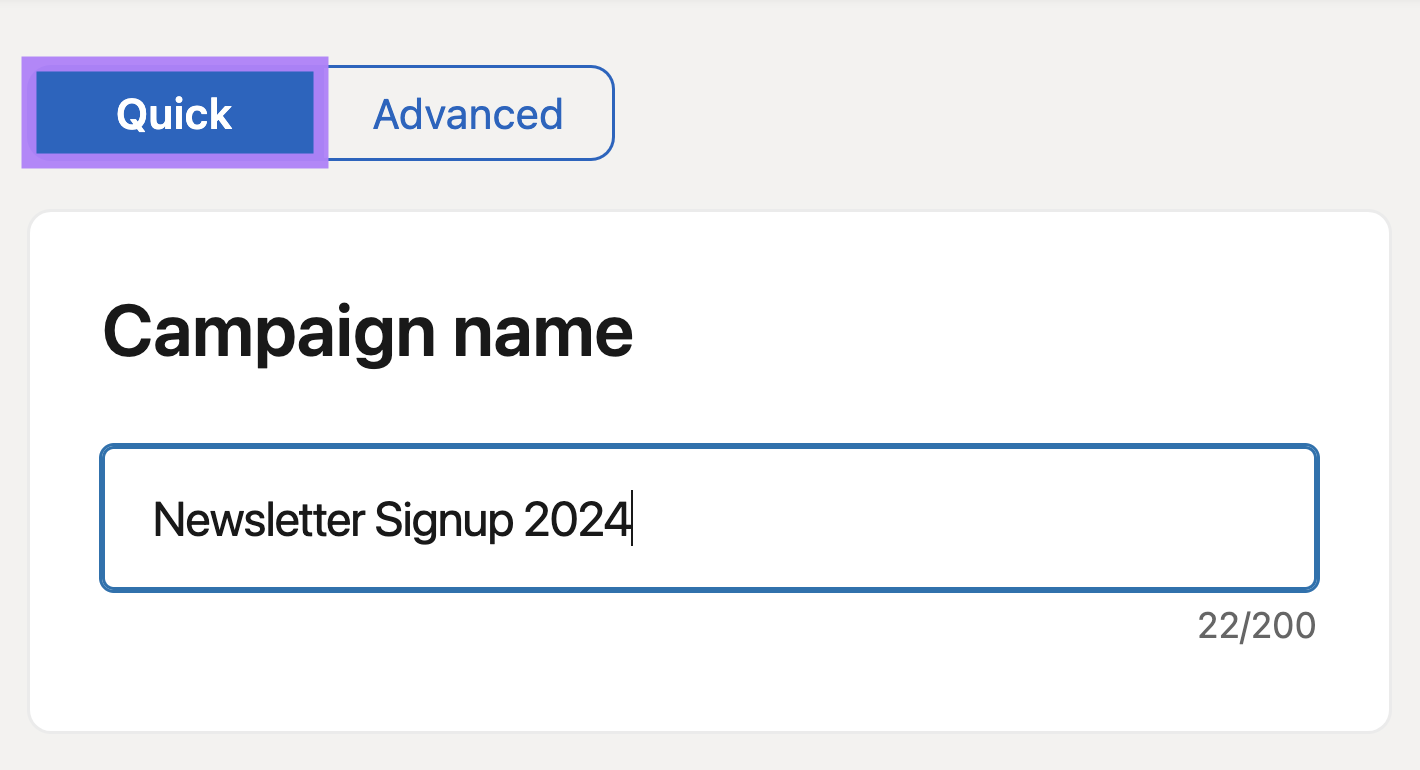Click the Campaign name heading
The height and width of the screenshot is (770, 1420).
click(368, 330)
